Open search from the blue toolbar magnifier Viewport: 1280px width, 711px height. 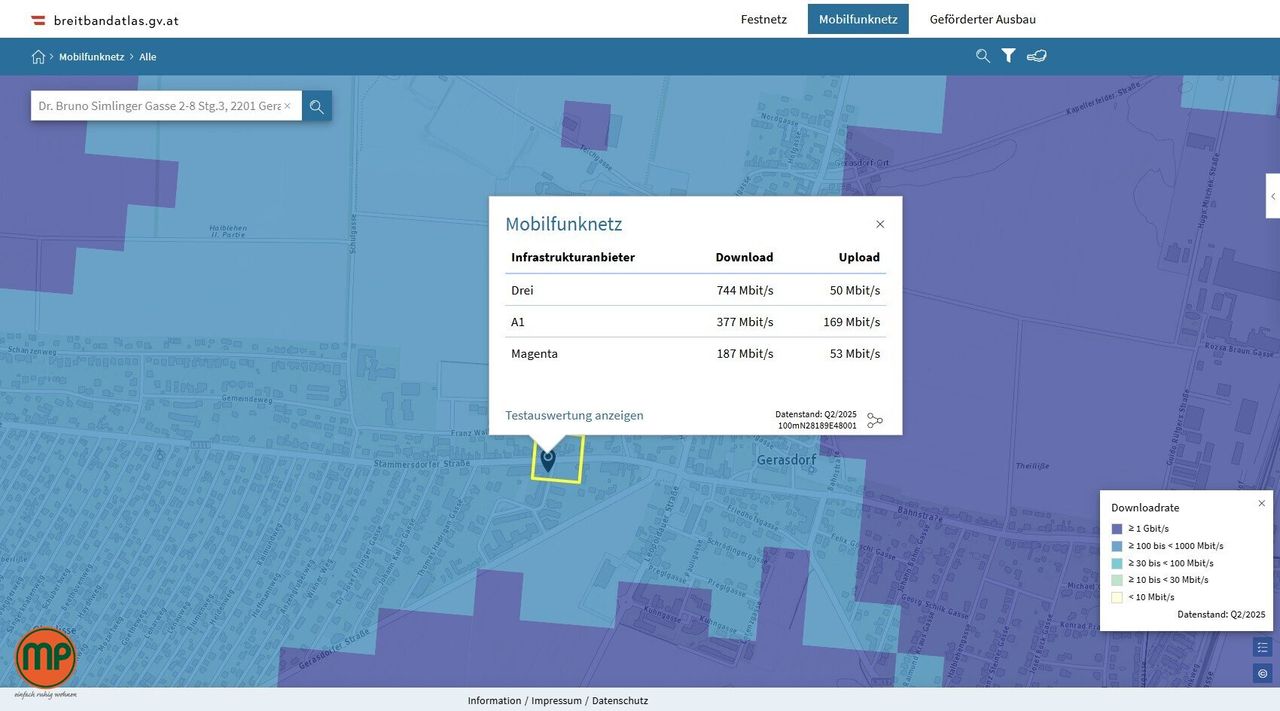pos(983,56)
